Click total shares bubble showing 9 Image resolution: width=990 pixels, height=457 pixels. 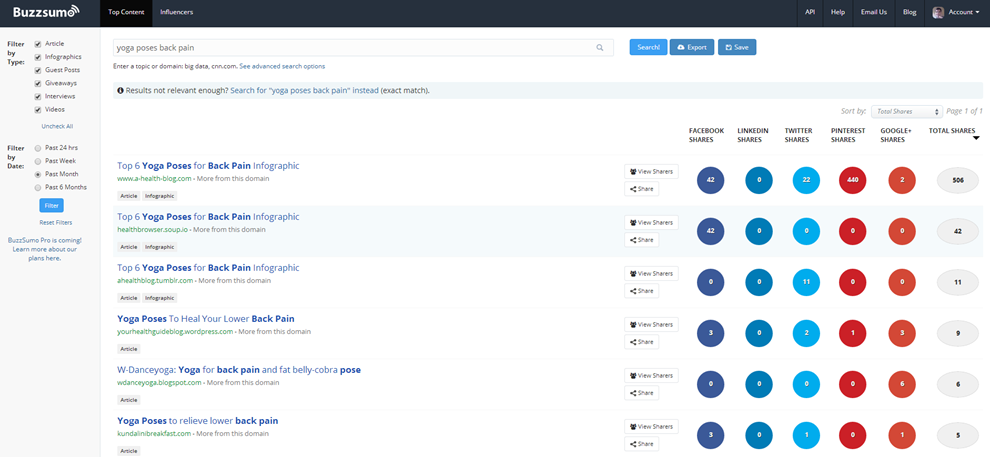[x=958, y=333]
